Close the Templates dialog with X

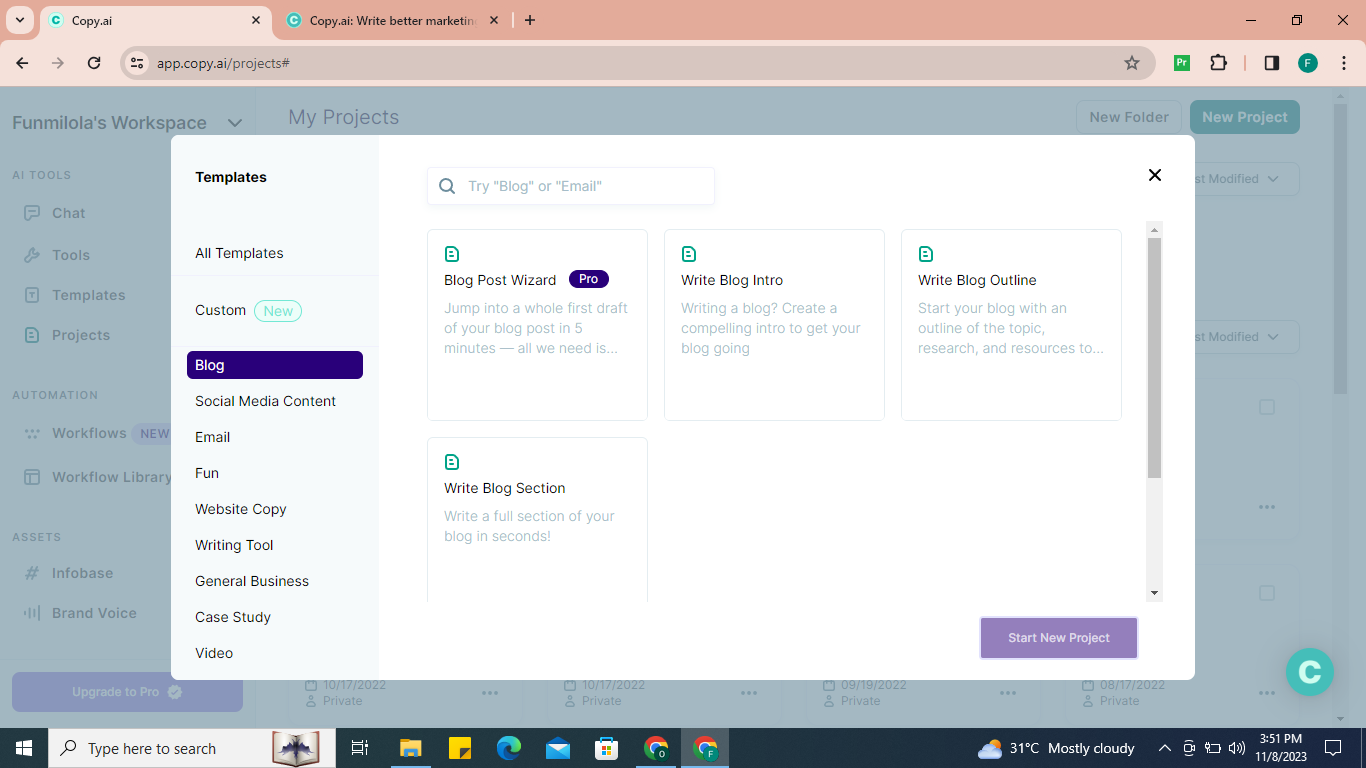click(1154, 175)
